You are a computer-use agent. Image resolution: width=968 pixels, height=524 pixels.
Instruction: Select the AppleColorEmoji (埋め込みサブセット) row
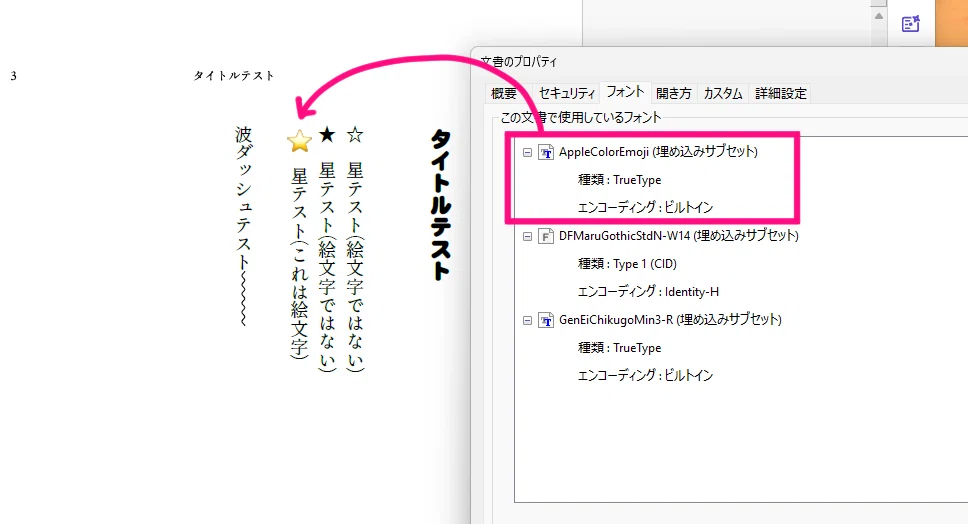658,152
